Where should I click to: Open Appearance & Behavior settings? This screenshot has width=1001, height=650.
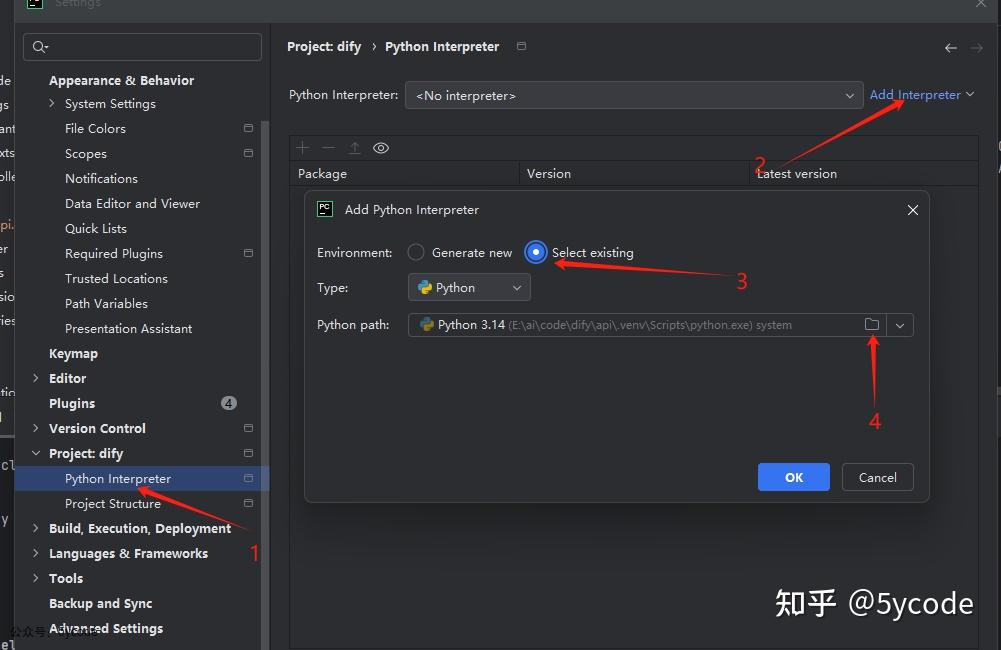(x=121, y=80)
